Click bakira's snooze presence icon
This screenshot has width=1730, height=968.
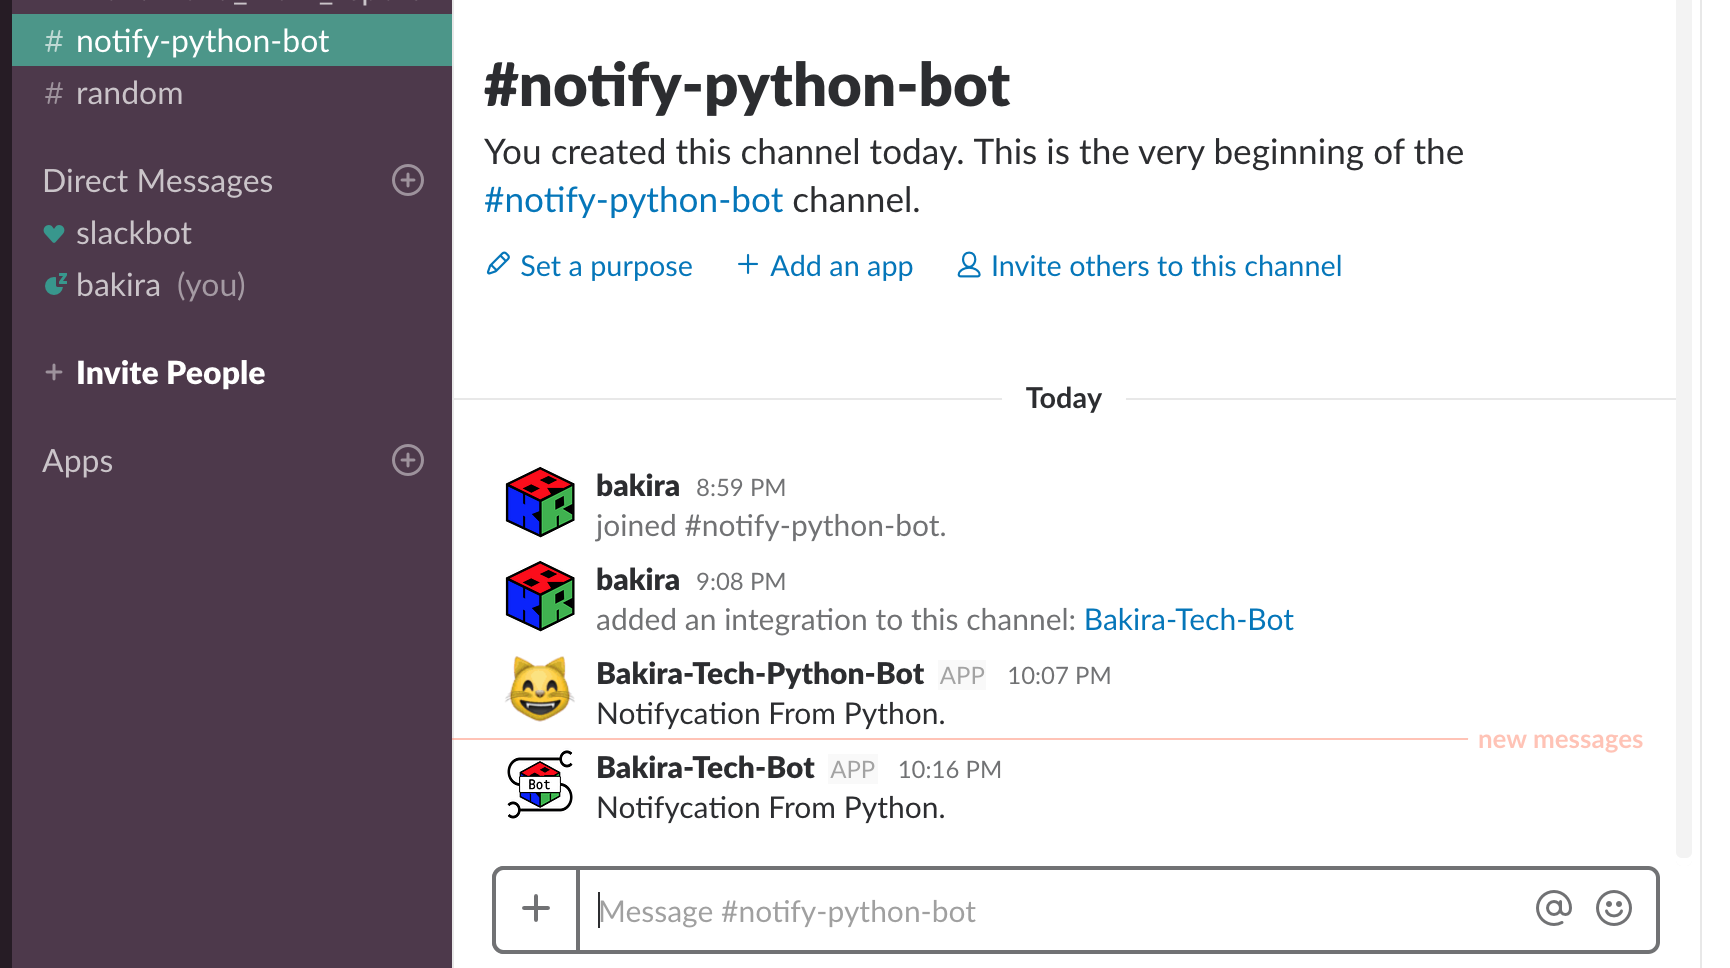tap(56, 285)
